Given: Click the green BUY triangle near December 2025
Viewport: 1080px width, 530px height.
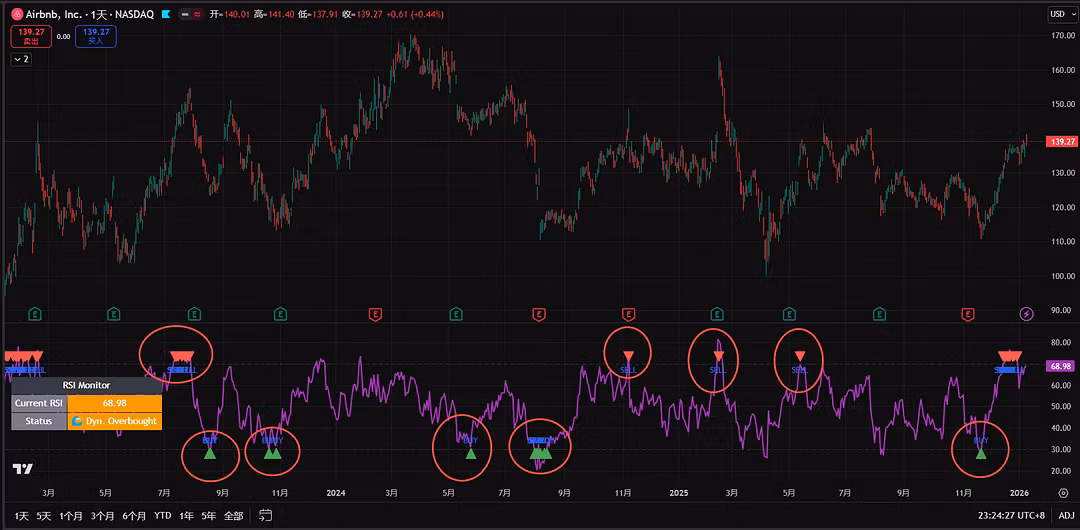Looking at the screenshot, I should (981, 453).
